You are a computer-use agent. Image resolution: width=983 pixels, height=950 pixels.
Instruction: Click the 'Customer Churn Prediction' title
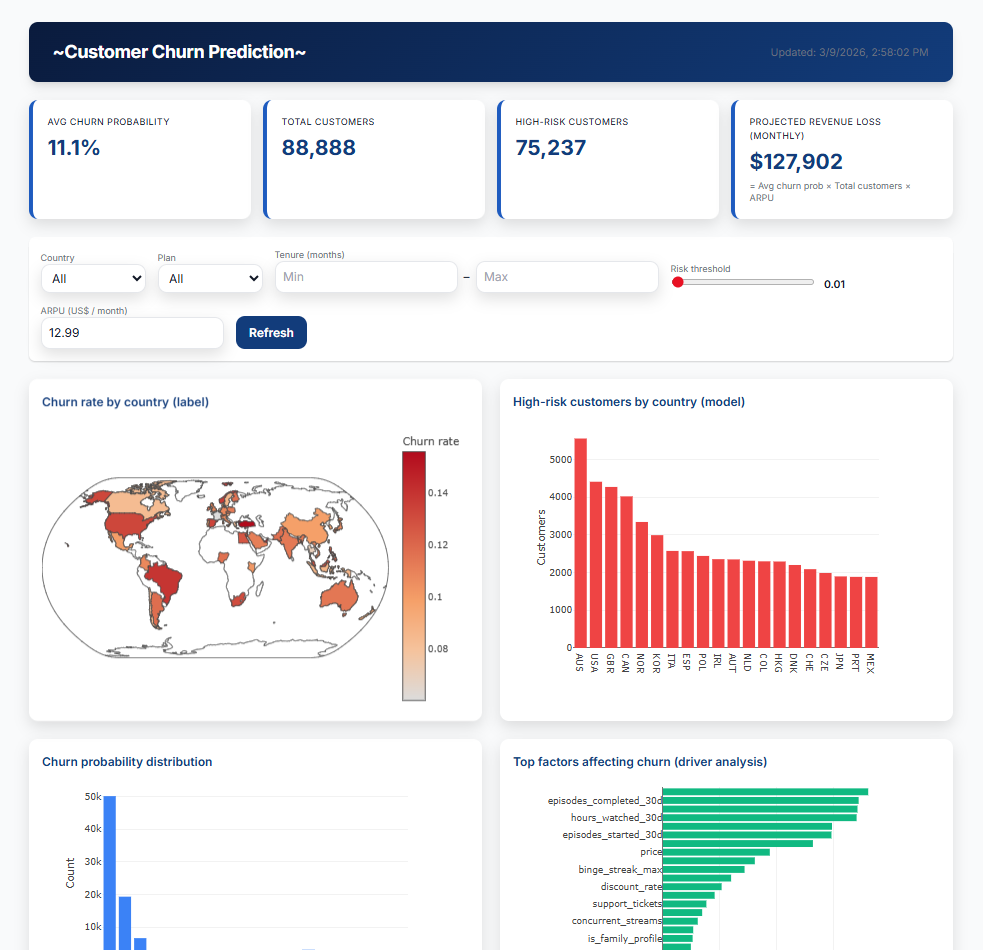point(179,51)
